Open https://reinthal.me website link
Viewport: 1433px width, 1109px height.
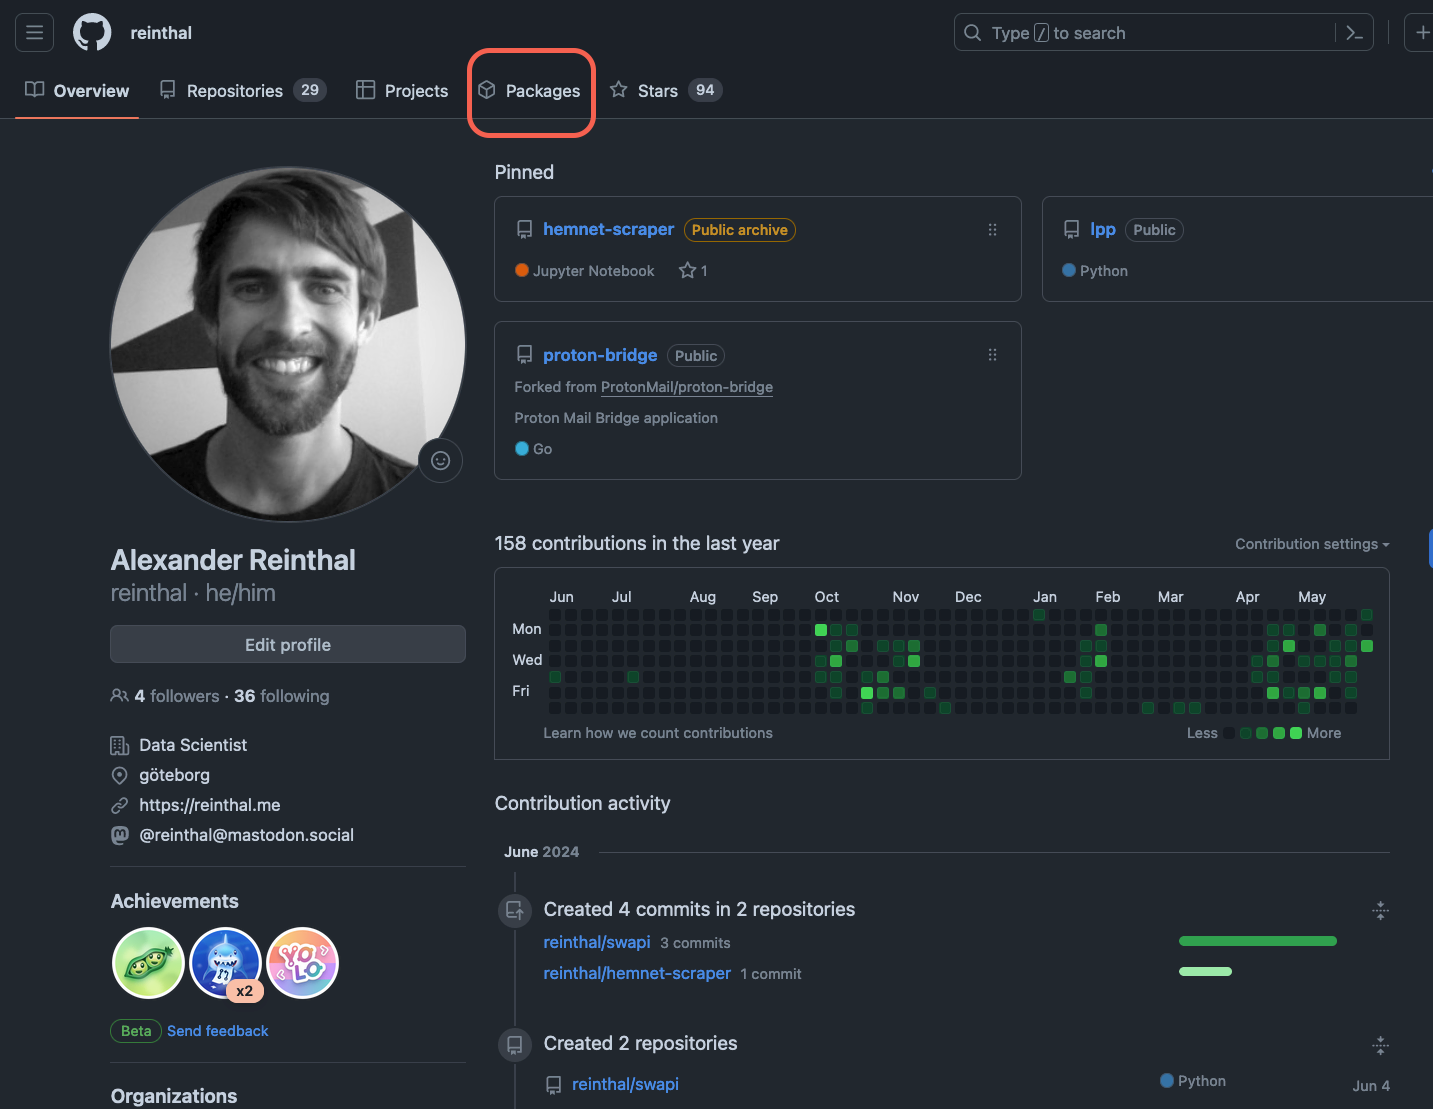coord(210,805)
